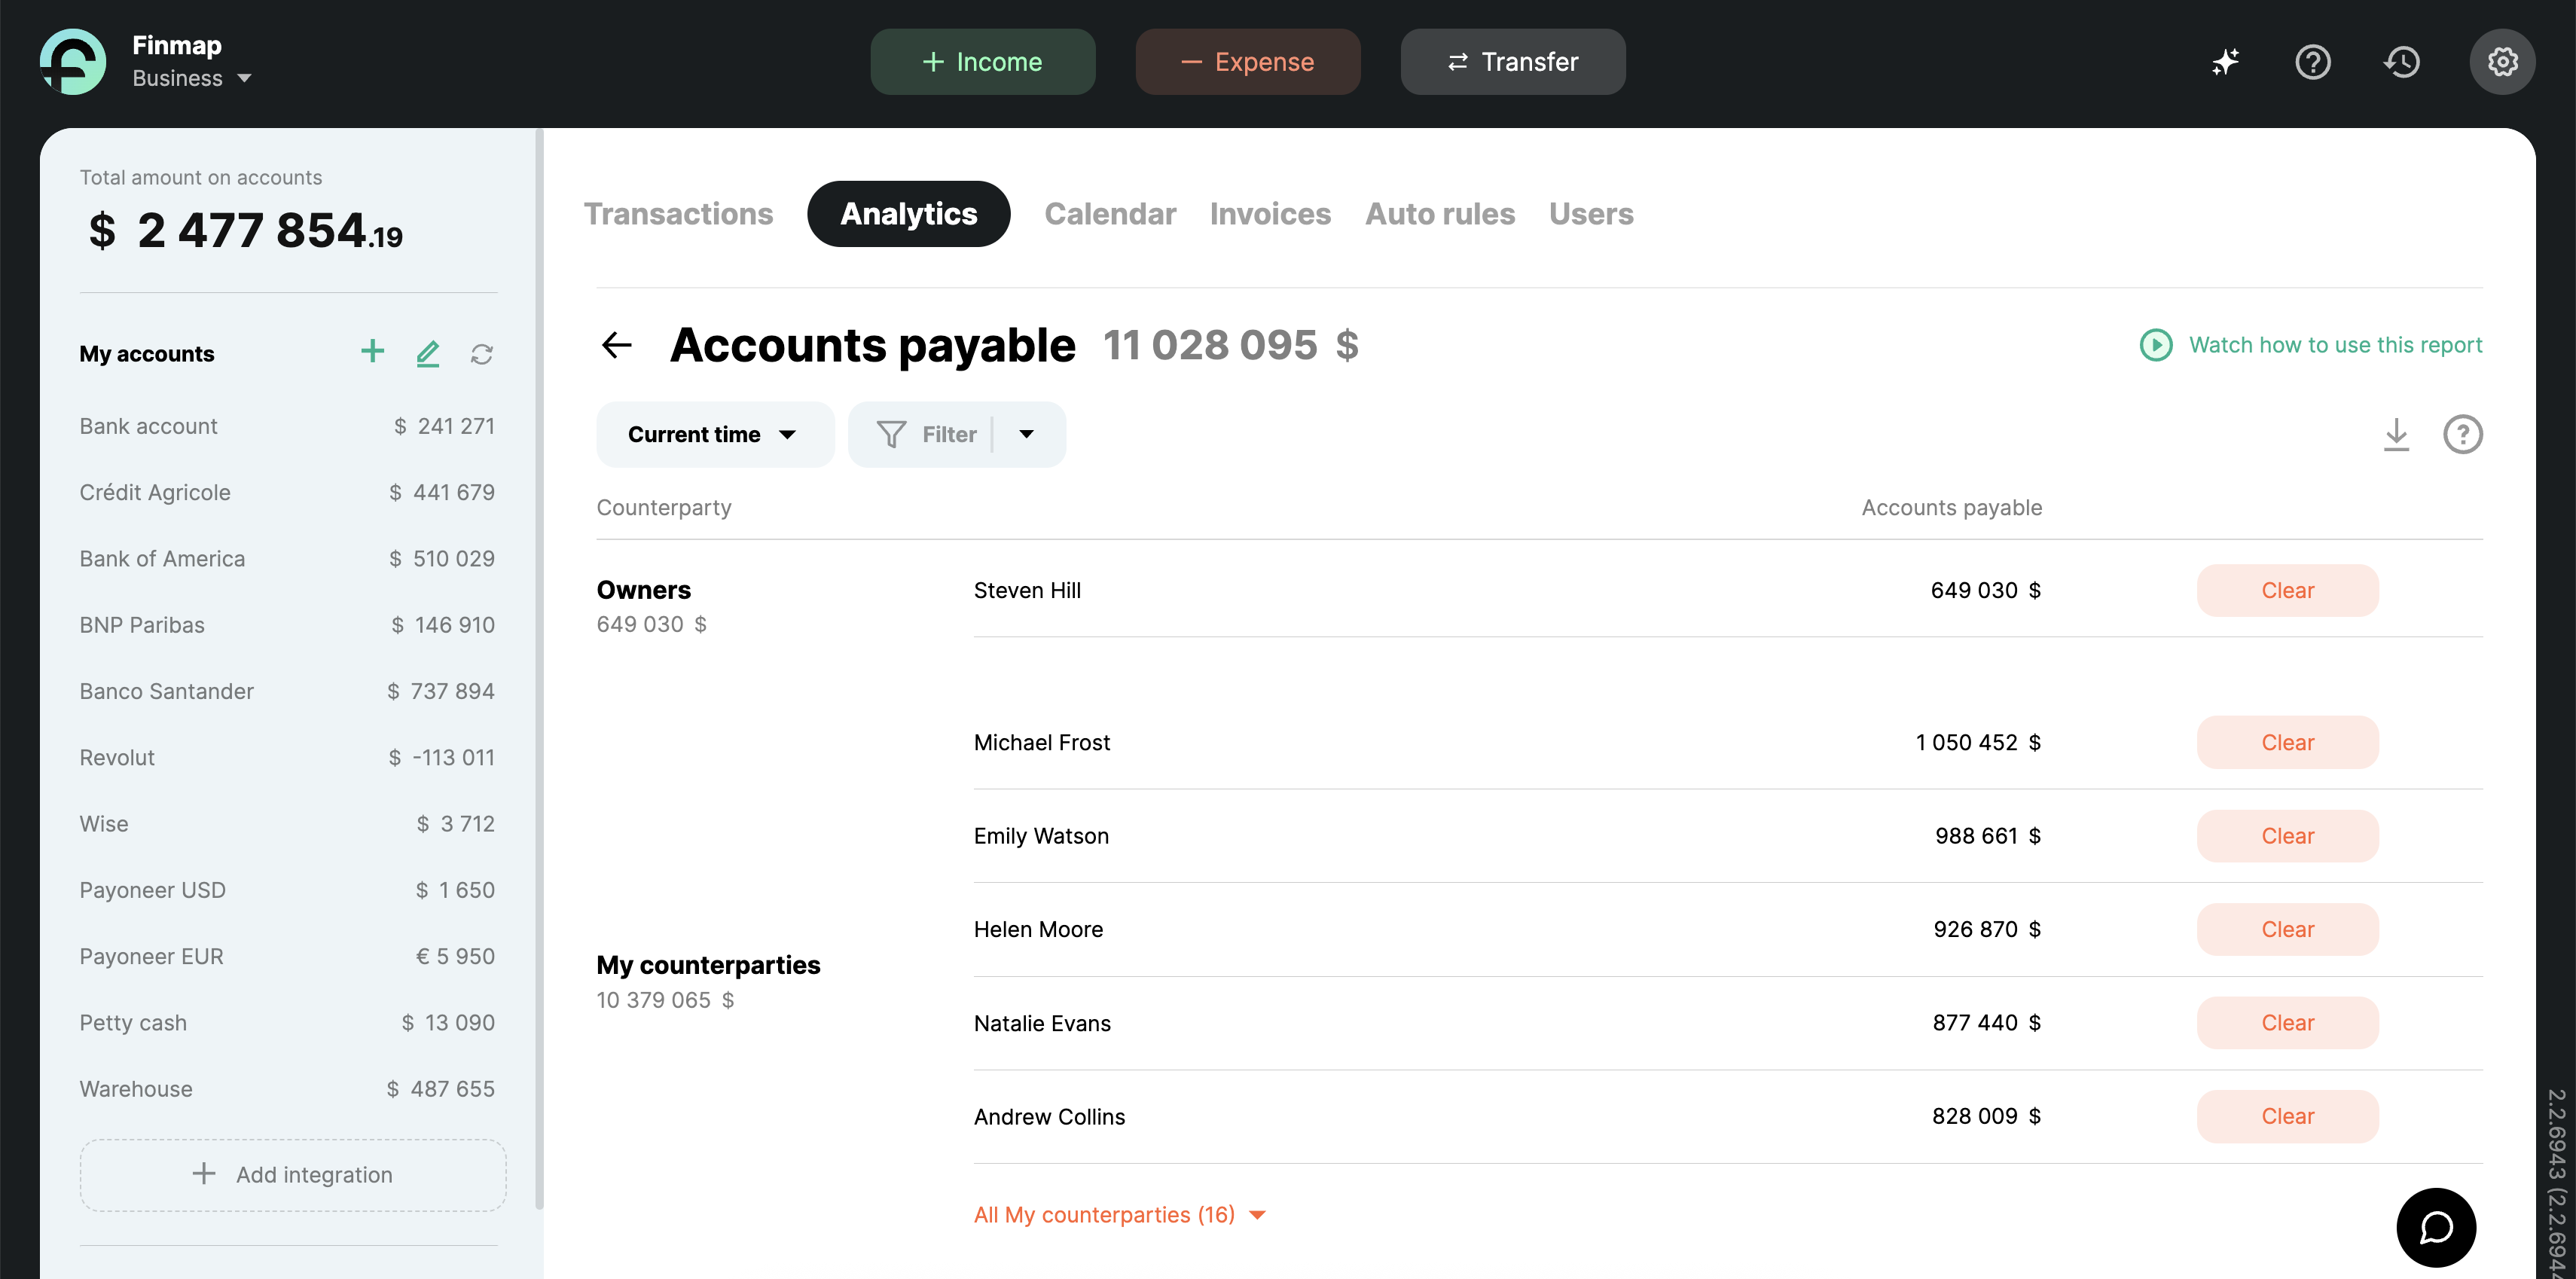Image resolution: width=2576 pixels, height=1279 pixels.
Task: Open the settings gear icon
Action: click(2502, 62)
